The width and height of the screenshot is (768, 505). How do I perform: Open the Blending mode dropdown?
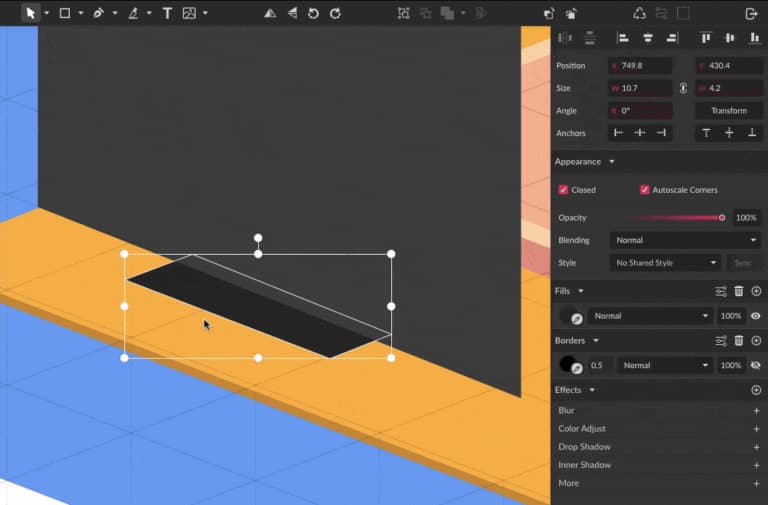(x=685, y=240)
